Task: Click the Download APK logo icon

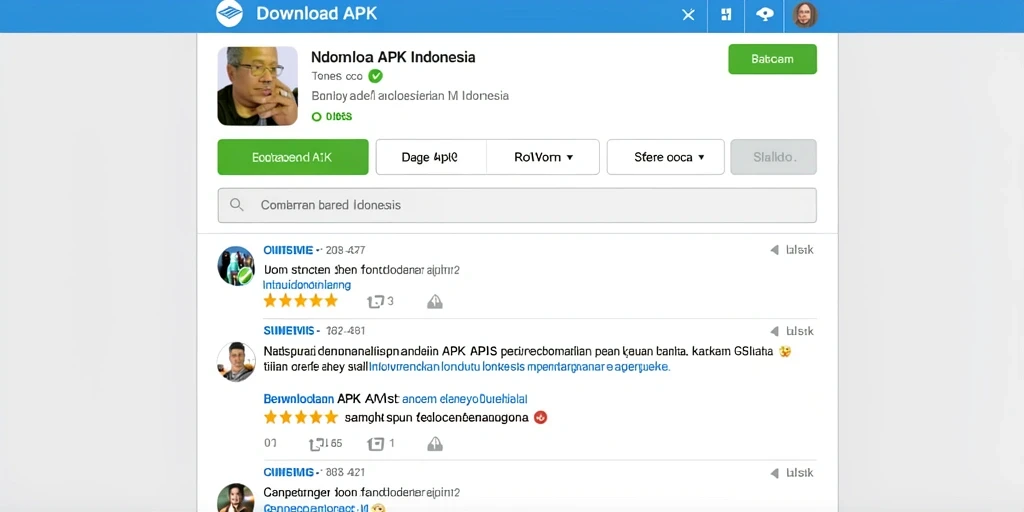Action: click(x=229, y=14)
